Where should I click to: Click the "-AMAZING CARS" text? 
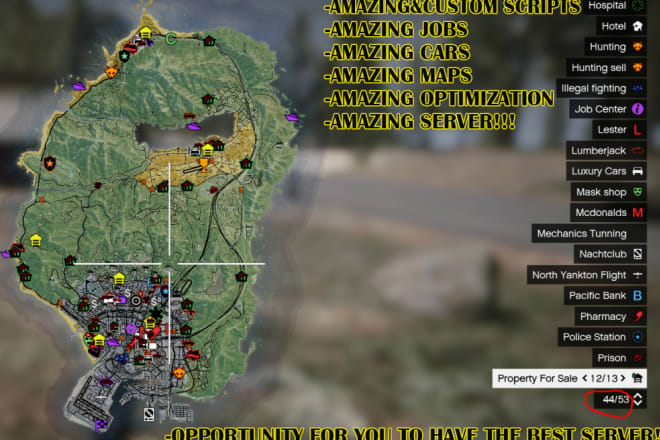(x=397, y=53)
